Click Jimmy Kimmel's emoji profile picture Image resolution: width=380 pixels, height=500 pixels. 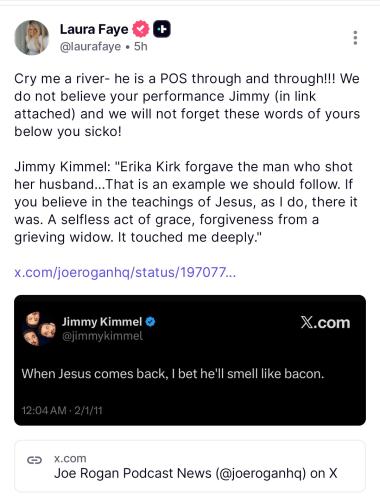pyautogui.click(x=39, y=329)
